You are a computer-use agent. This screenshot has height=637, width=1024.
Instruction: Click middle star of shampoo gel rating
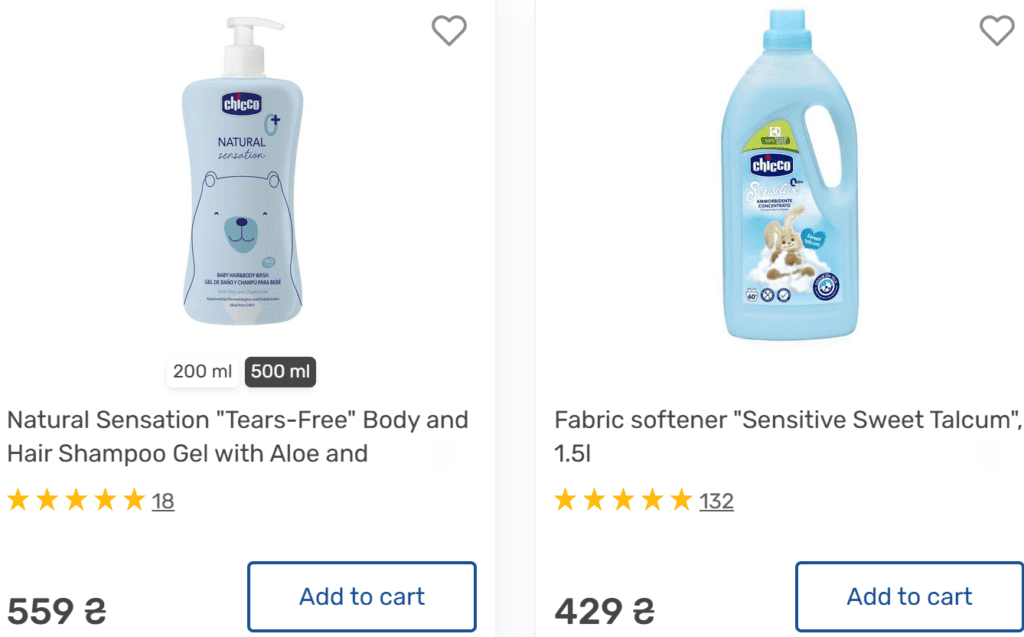click(76, 500)
